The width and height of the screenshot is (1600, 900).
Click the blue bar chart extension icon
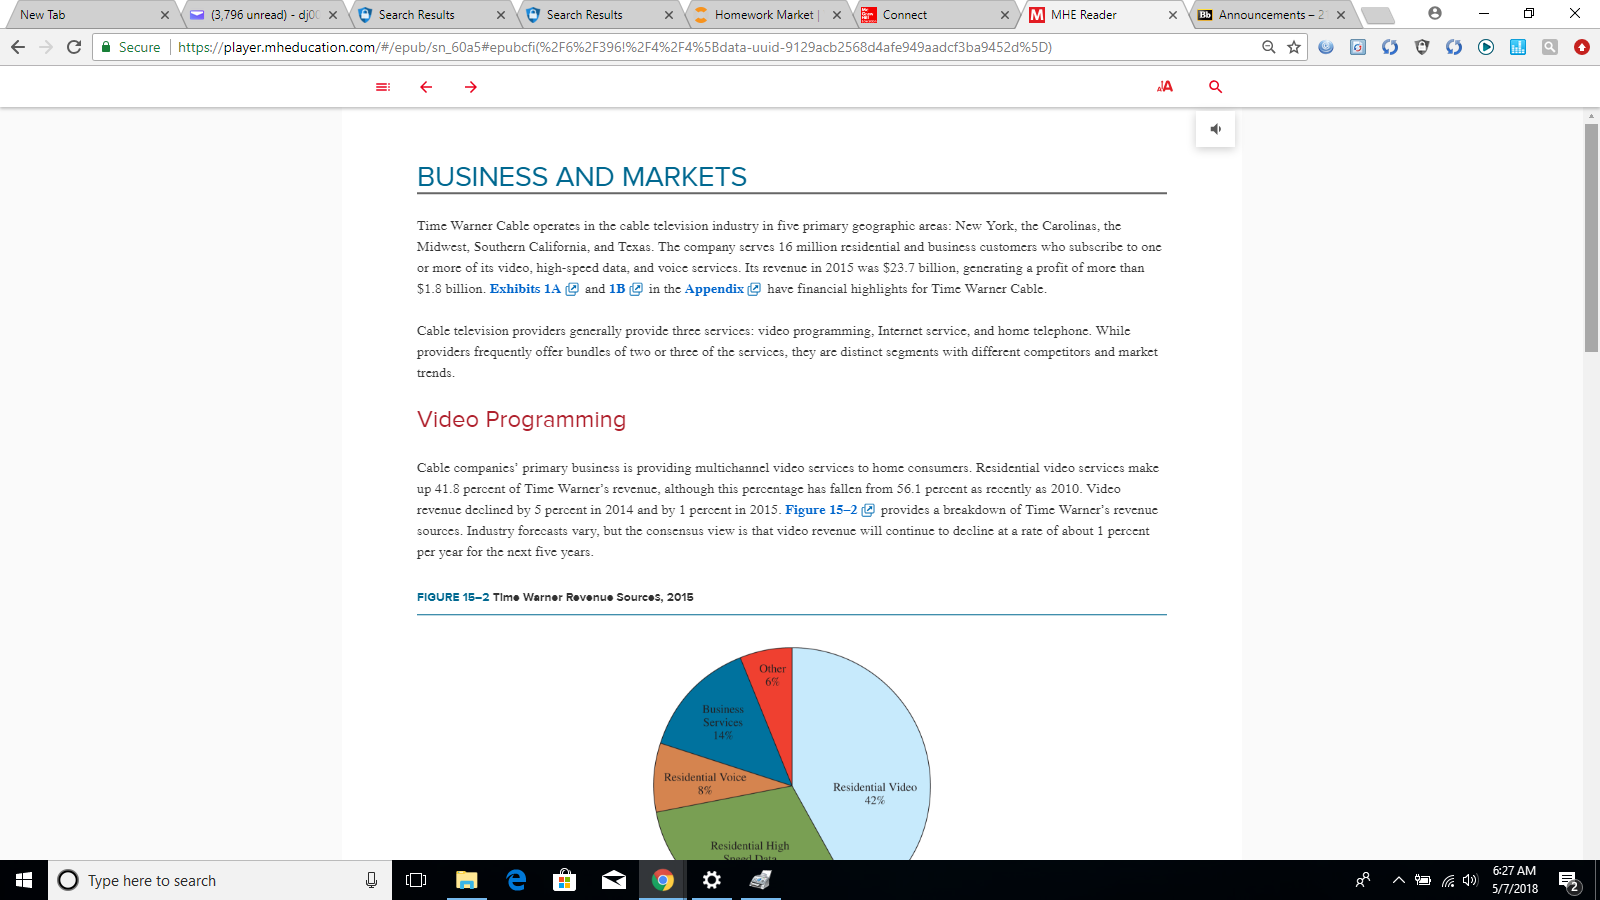[x=1518, y=47]
